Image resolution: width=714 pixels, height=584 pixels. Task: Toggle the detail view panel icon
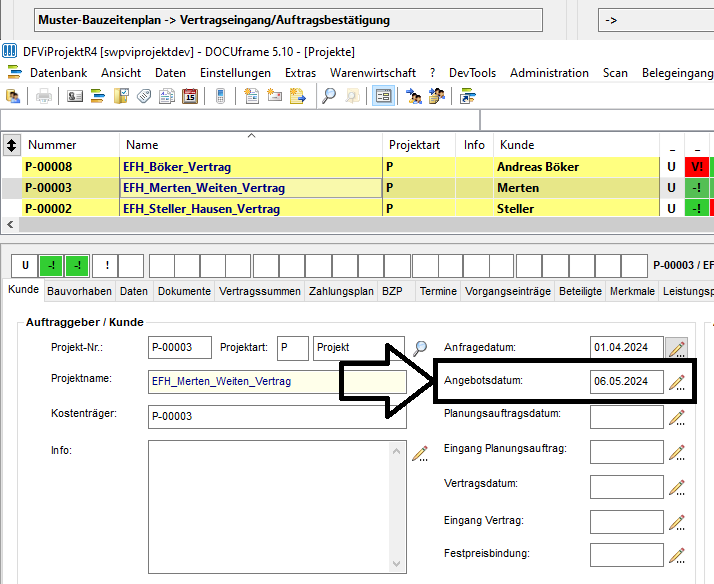pos(383,96)
